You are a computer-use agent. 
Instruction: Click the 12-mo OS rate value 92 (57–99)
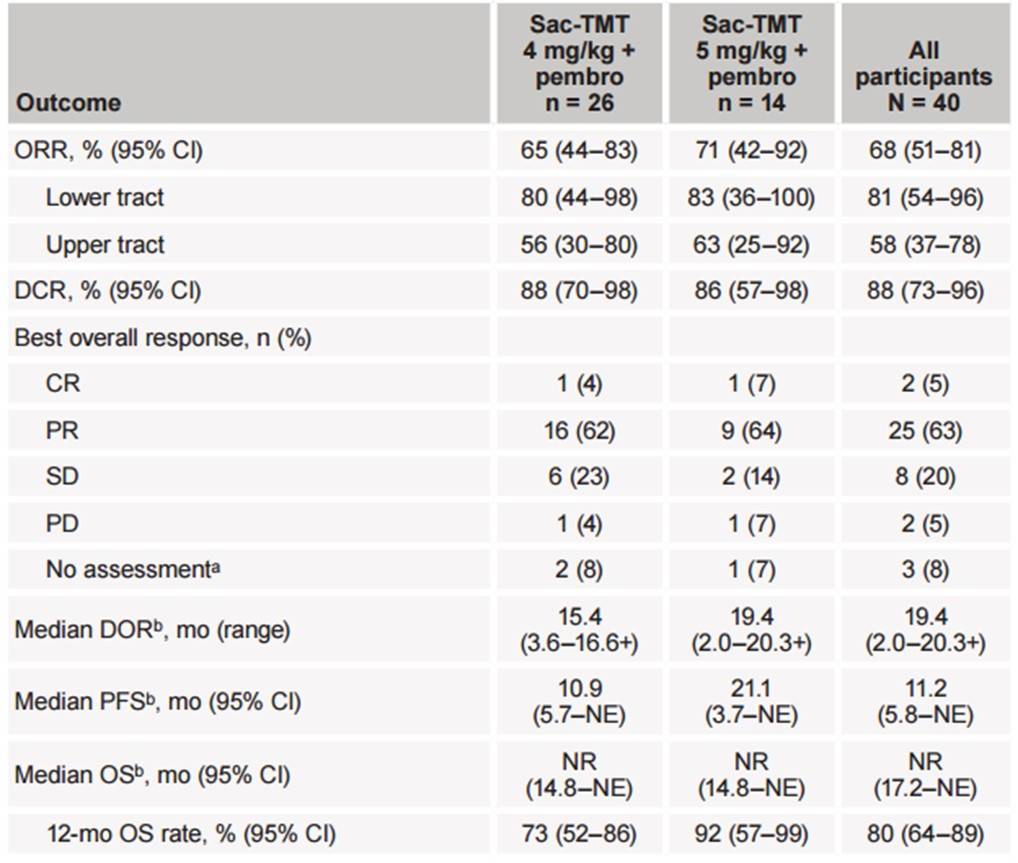(x=751, y=833)
